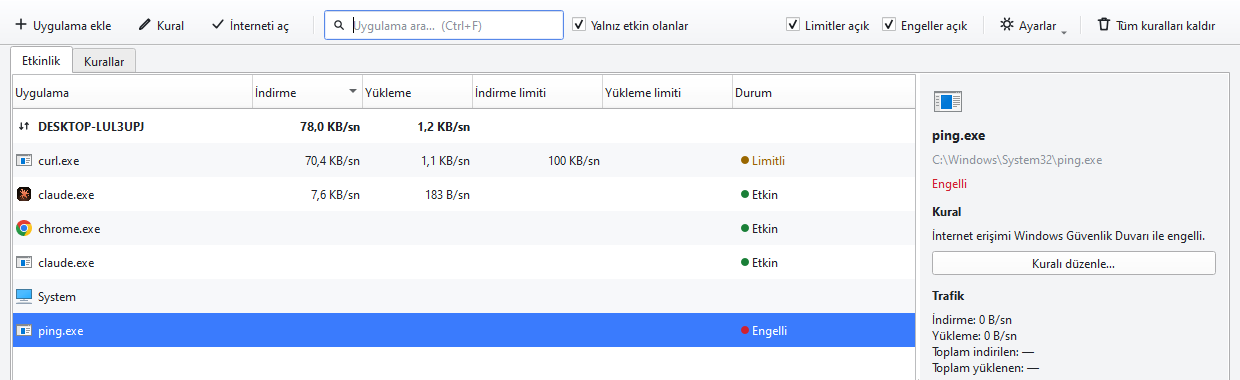Viewport: 1240px width, 380px height.
Task: Click the Ayarlar button label
Action: [x=1037, y=26]
